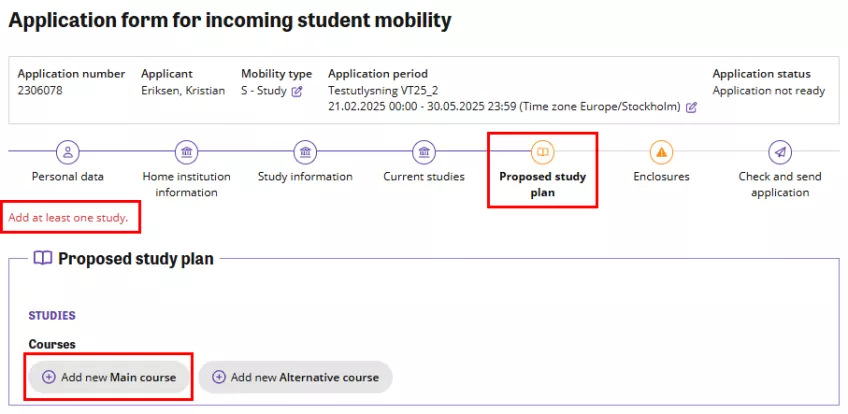The image size is (848, 414).
Task: Click the Proposed study plan book icon
Action: [x=543, y=152]
